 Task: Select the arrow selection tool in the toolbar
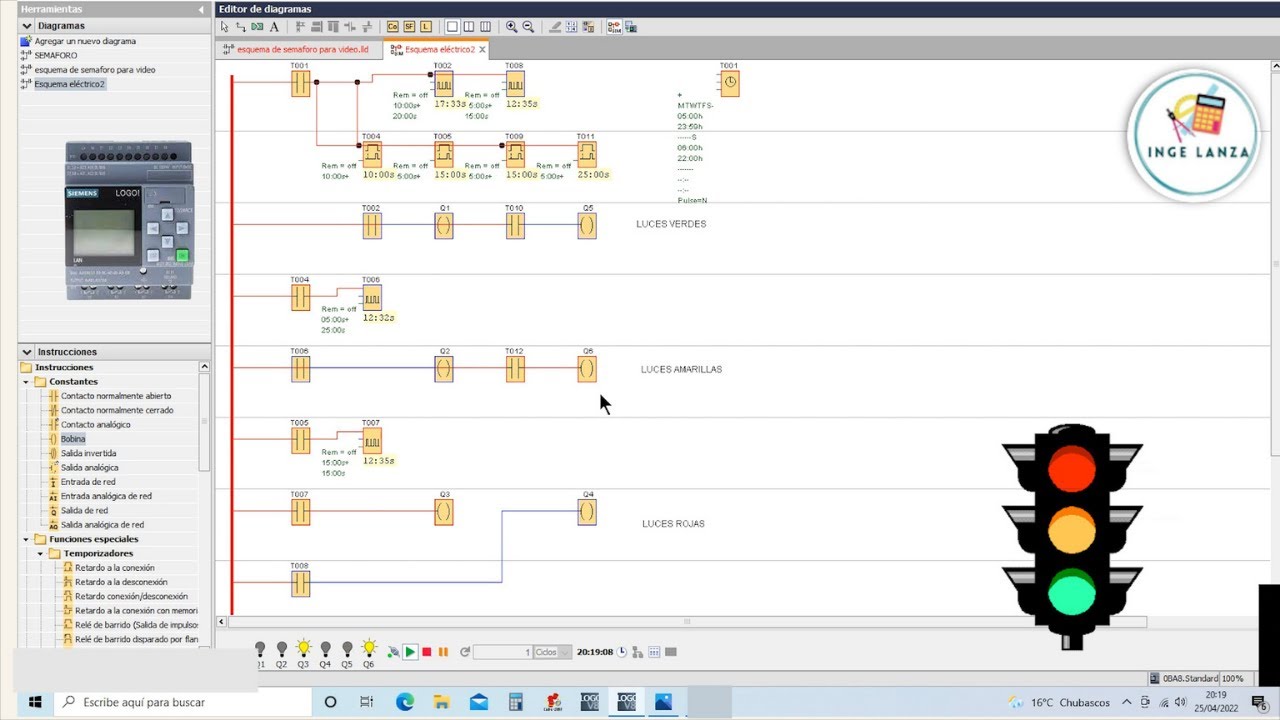[x=224, y=27]
